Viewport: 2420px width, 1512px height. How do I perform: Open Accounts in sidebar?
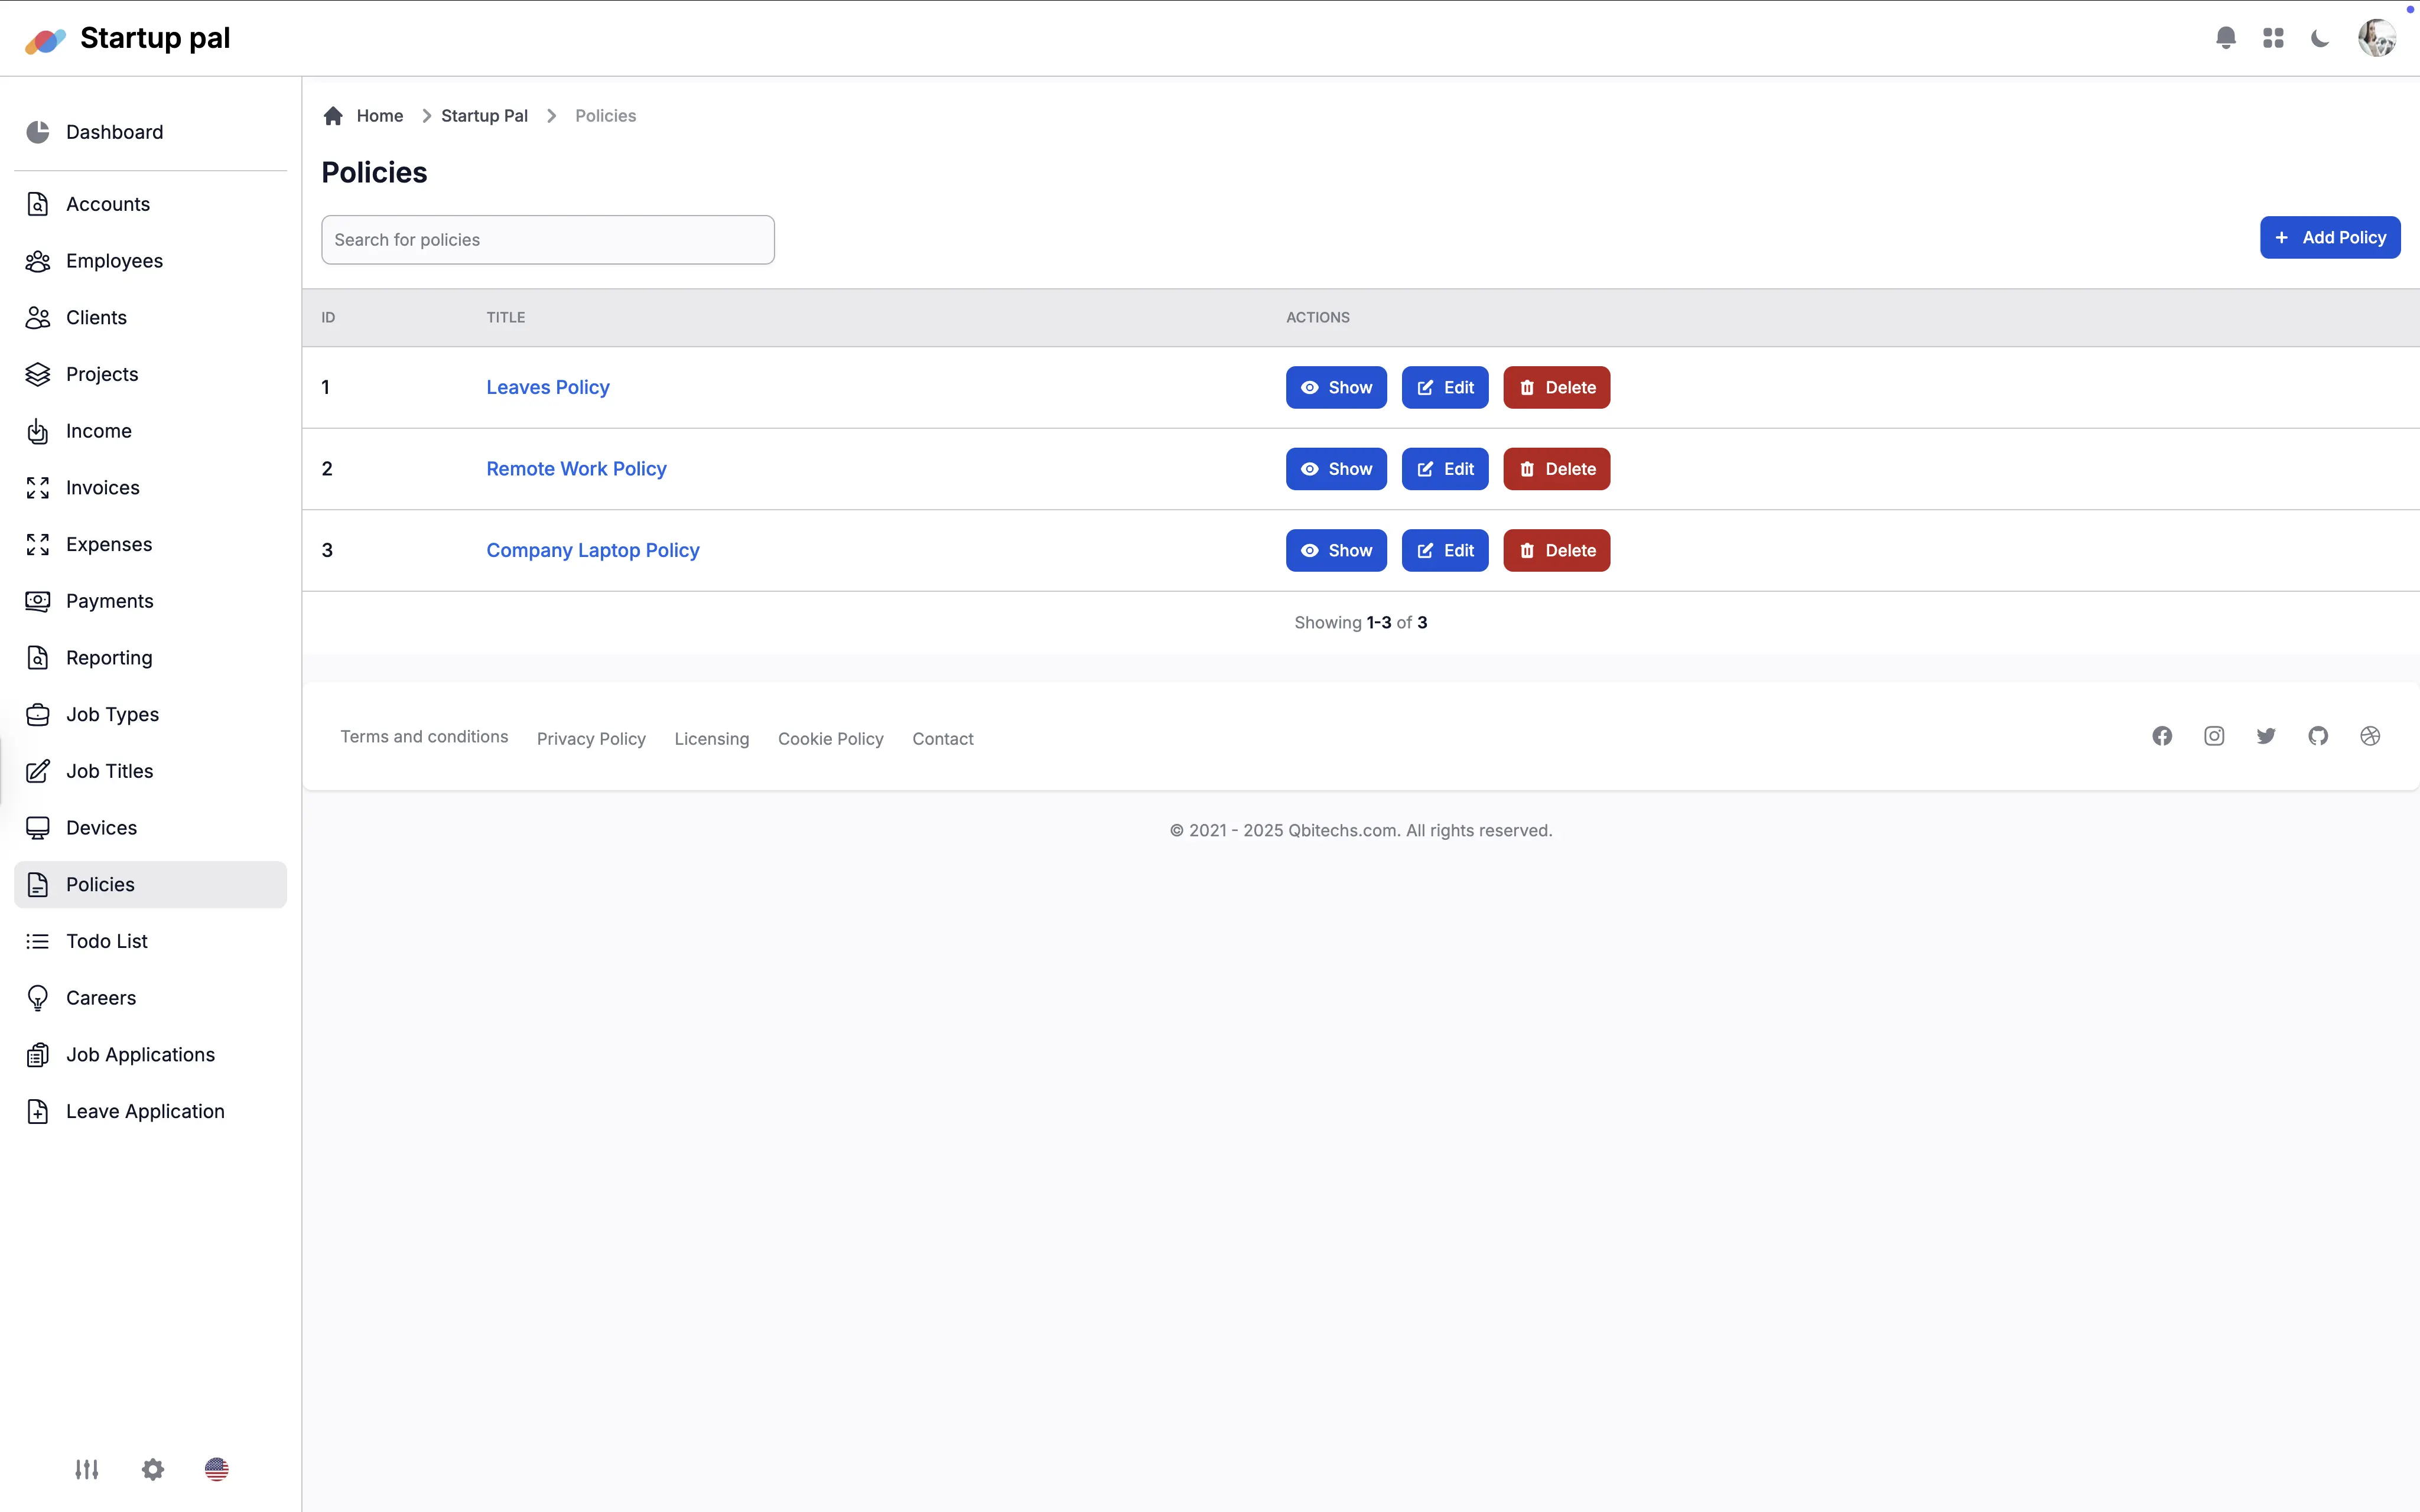tap(150, 204)
